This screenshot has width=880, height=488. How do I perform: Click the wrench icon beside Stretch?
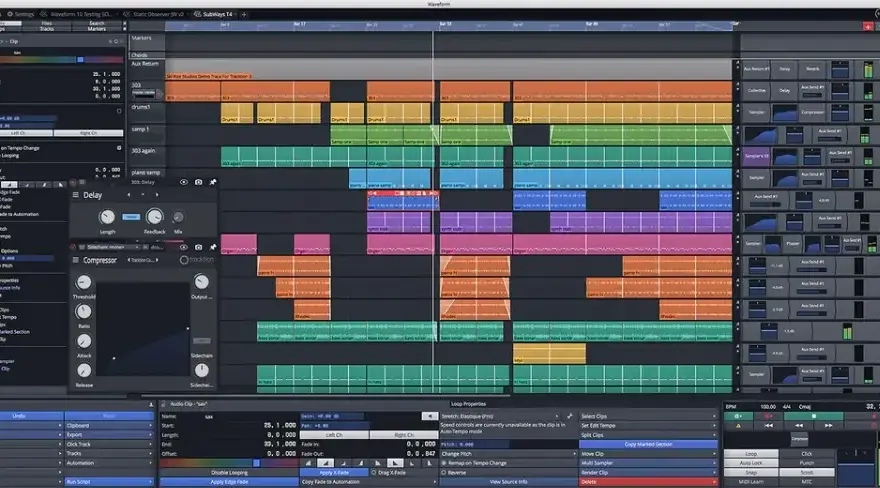[x=570, y=416]
